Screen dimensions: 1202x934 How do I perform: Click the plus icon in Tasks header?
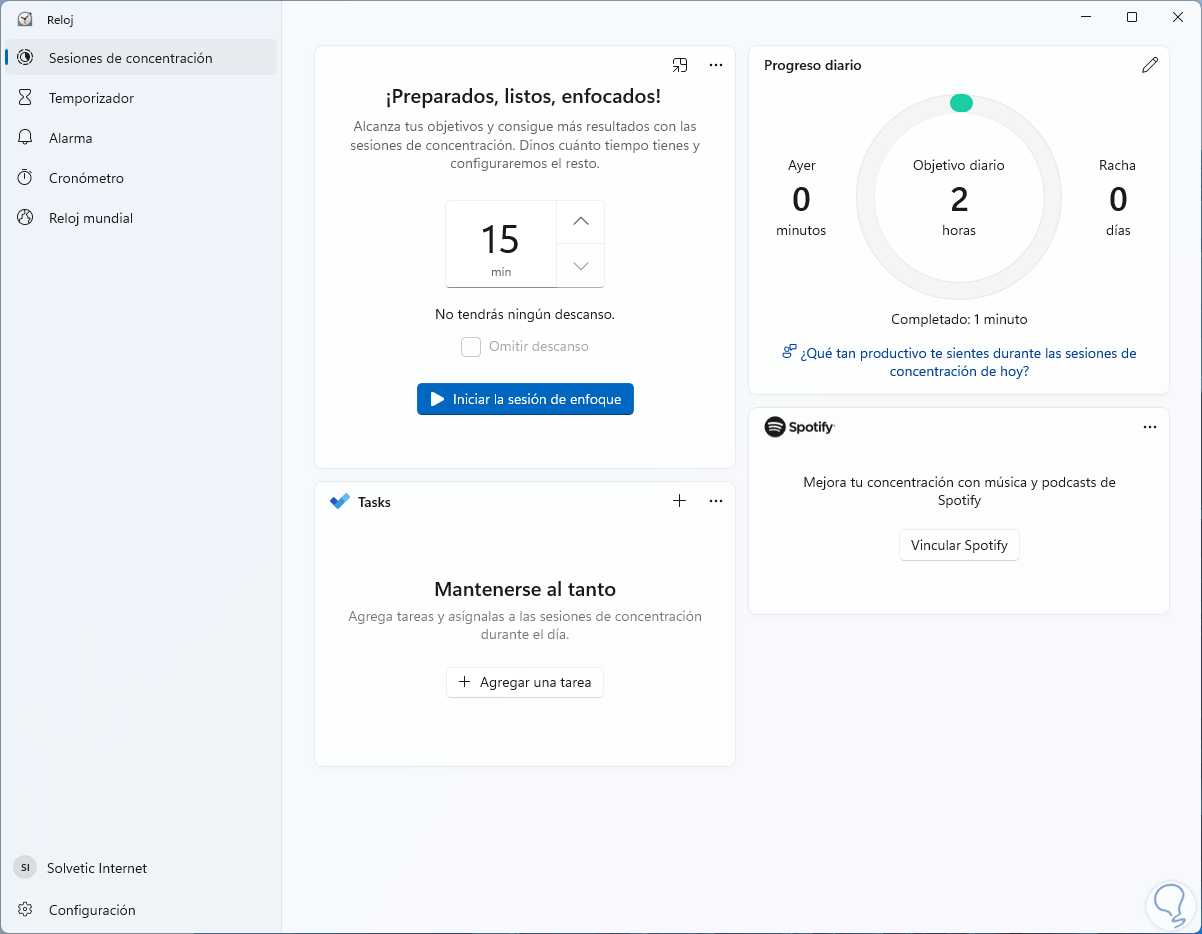coord(680,501)
